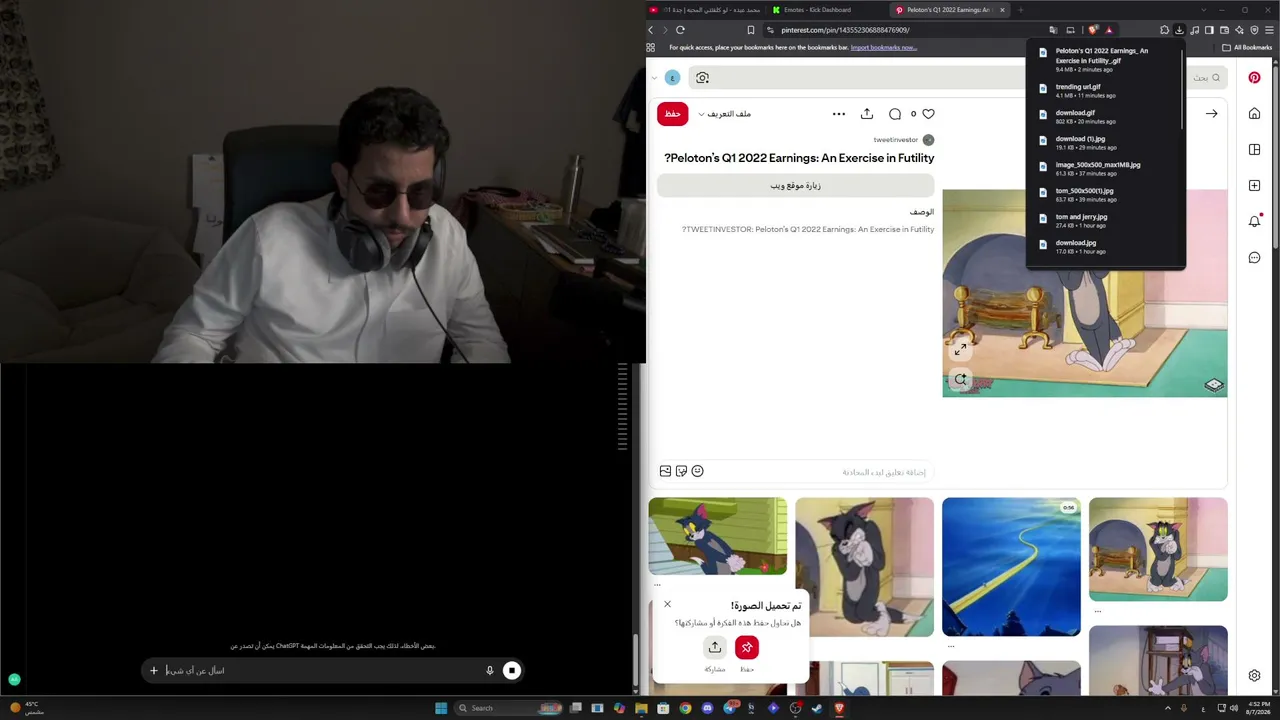This screenshot has width=1280, height=720.
Task: Bookmark this page icon in address bar
Action: (751, 30)
